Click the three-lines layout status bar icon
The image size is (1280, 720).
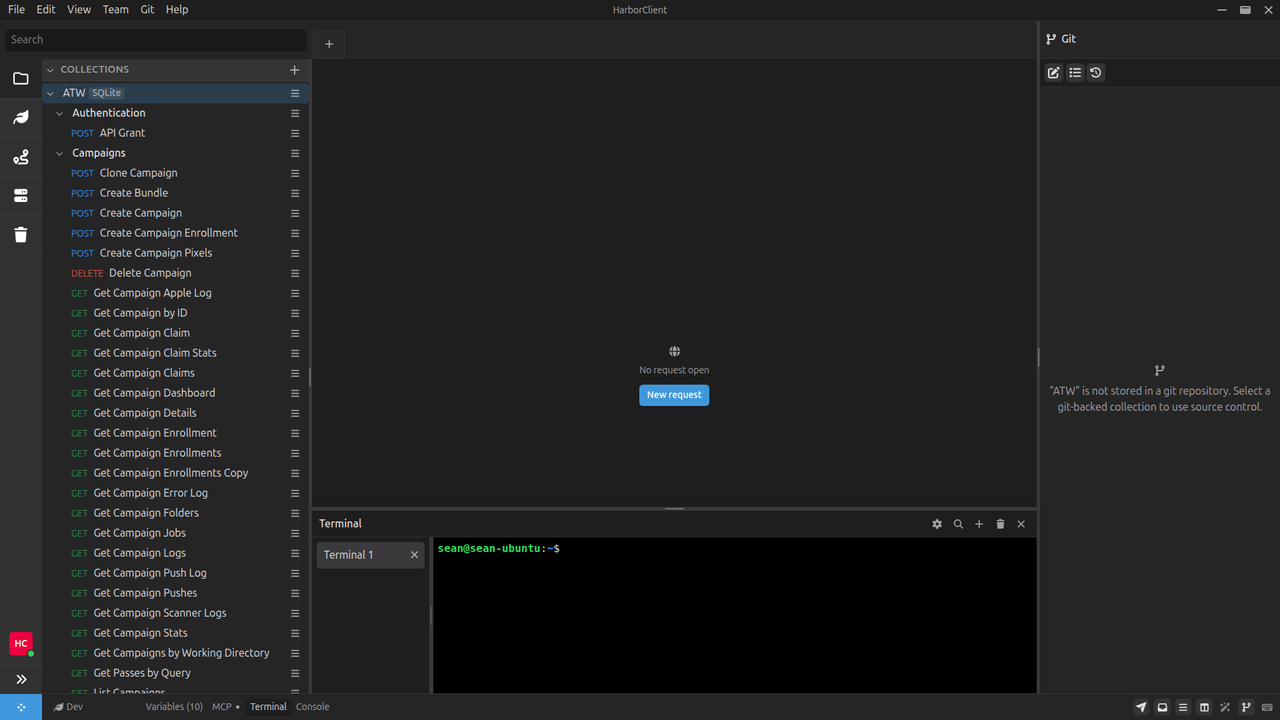pyautogui.click(x=1183, y=707)
